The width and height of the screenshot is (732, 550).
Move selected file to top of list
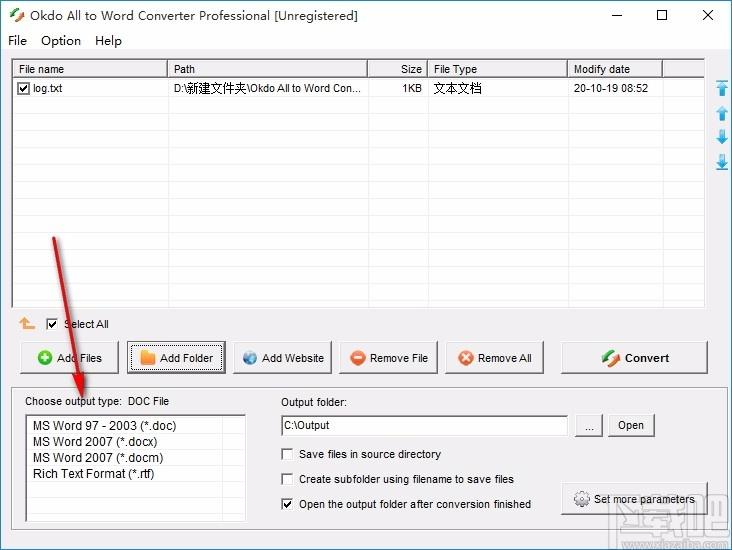tap(722, 88)
